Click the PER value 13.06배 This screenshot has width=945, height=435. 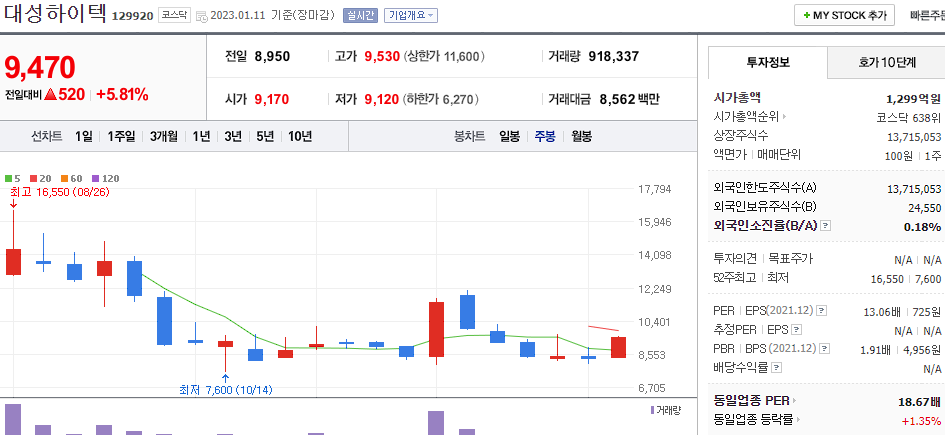tap(882, 312)
